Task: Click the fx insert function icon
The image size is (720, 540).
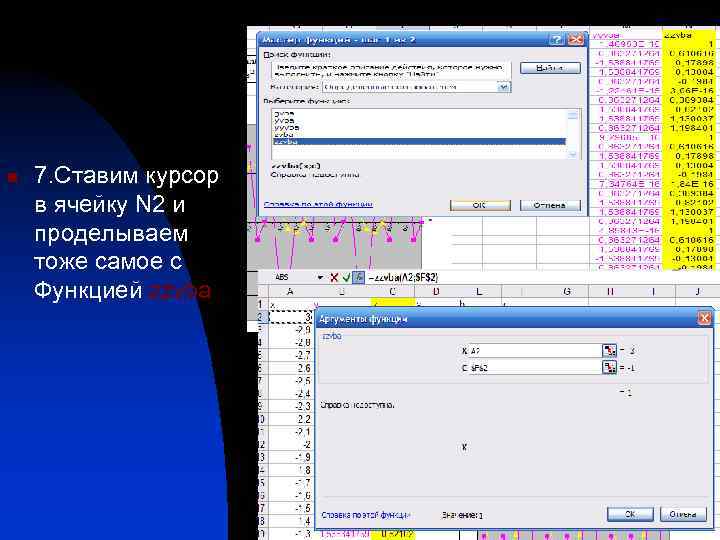Action: 359,277
